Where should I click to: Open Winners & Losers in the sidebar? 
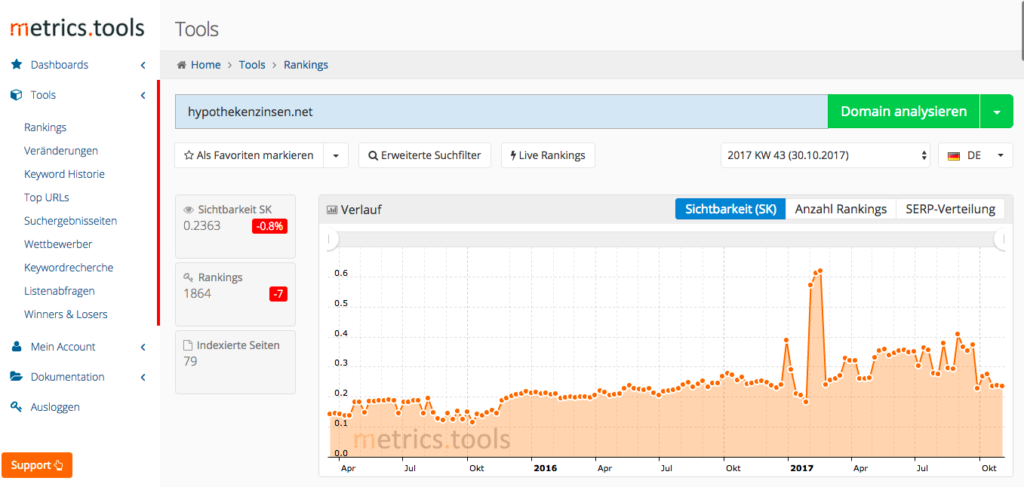(x=66, y=314)
